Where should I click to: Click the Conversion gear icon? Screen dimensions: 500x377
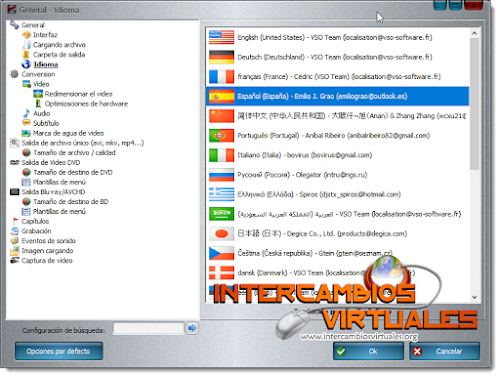(14, 74)
